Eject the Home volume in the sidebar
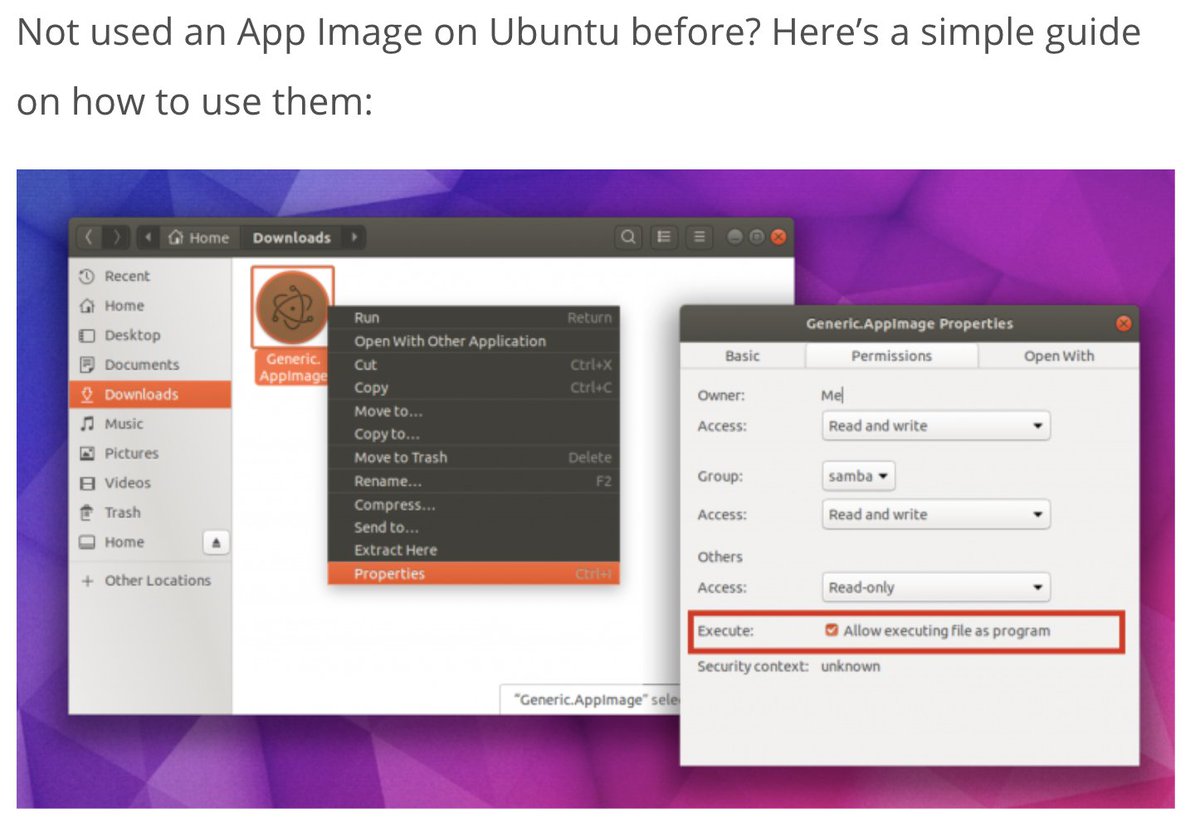Viewport: 1200px width, 832px height. point(216,542)
